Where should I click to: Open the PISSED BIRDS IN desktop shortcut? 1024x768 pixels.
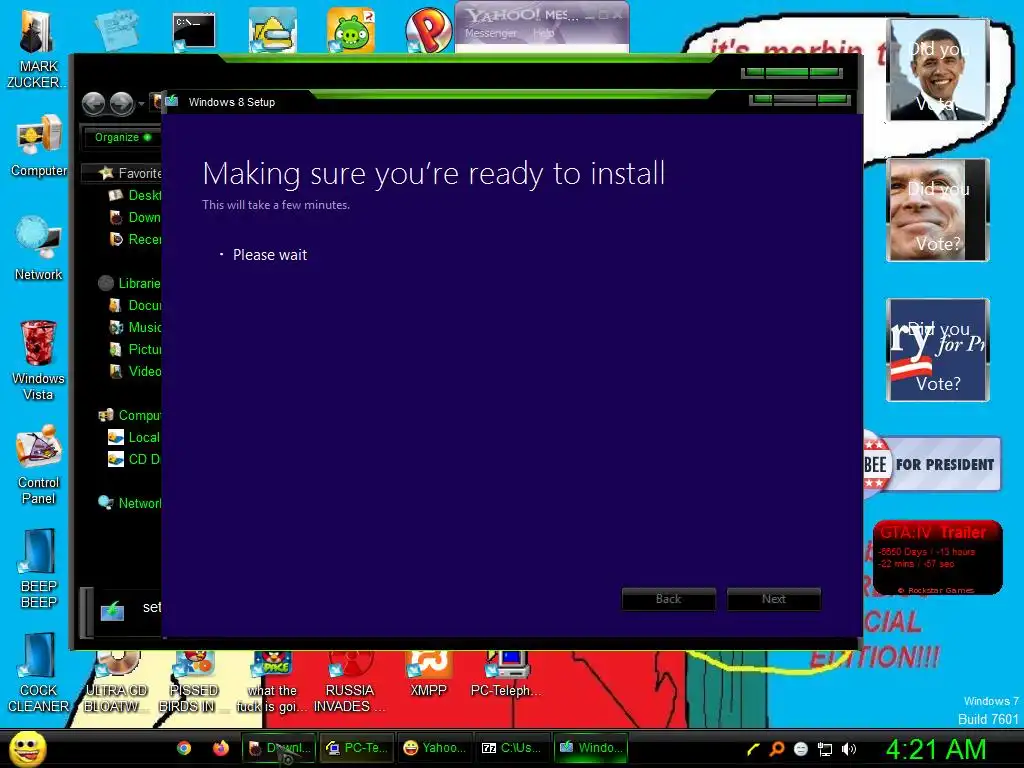(193, 682)
